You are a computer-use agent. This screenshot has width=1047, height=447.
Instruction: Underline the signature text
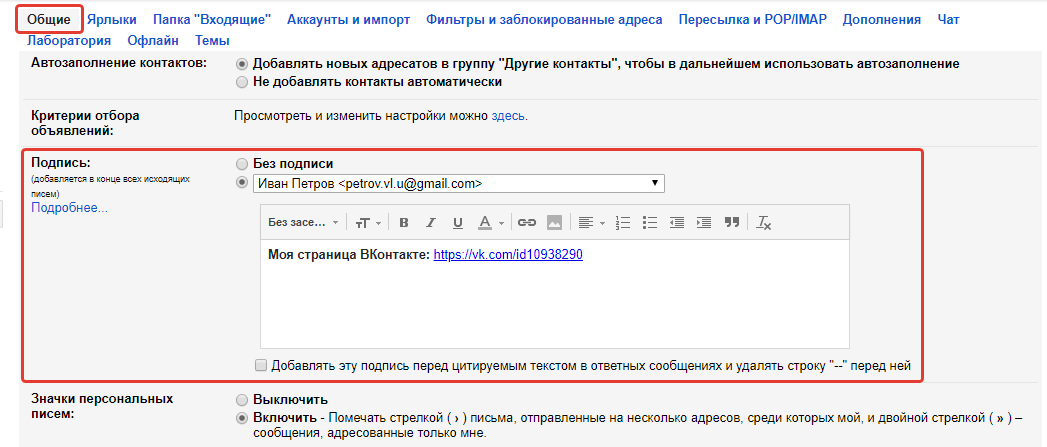click(458, 222)
